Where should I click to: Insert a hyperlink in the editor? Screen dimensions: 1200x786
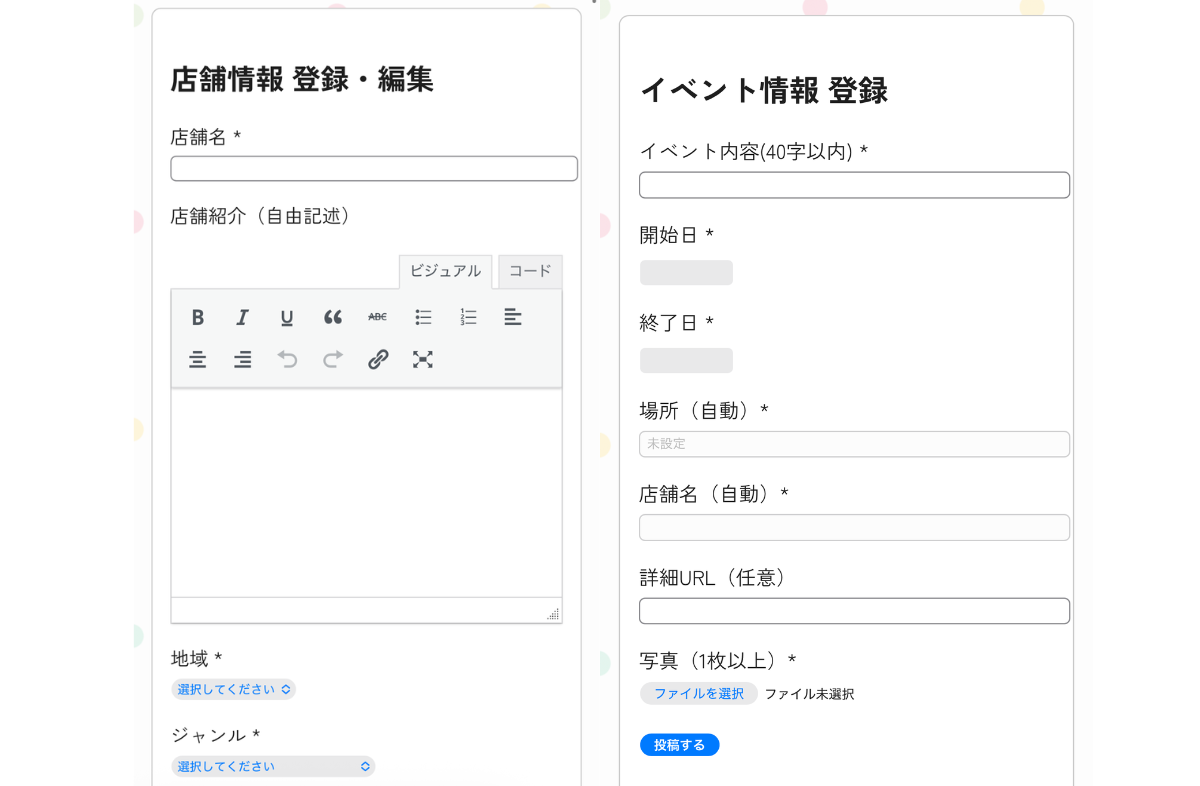click(377, 359)
